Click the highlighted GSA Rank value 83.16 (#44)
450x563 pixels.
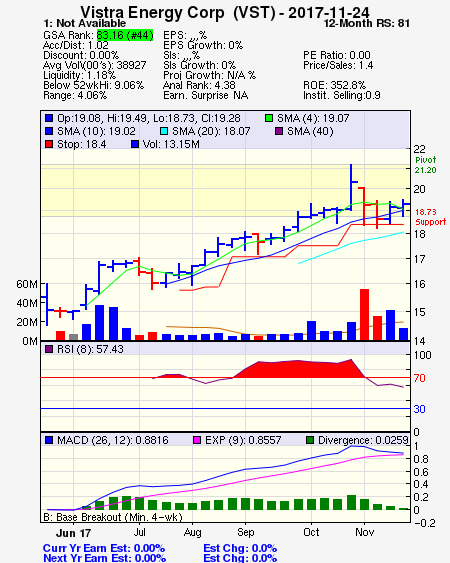pos(125,35)
